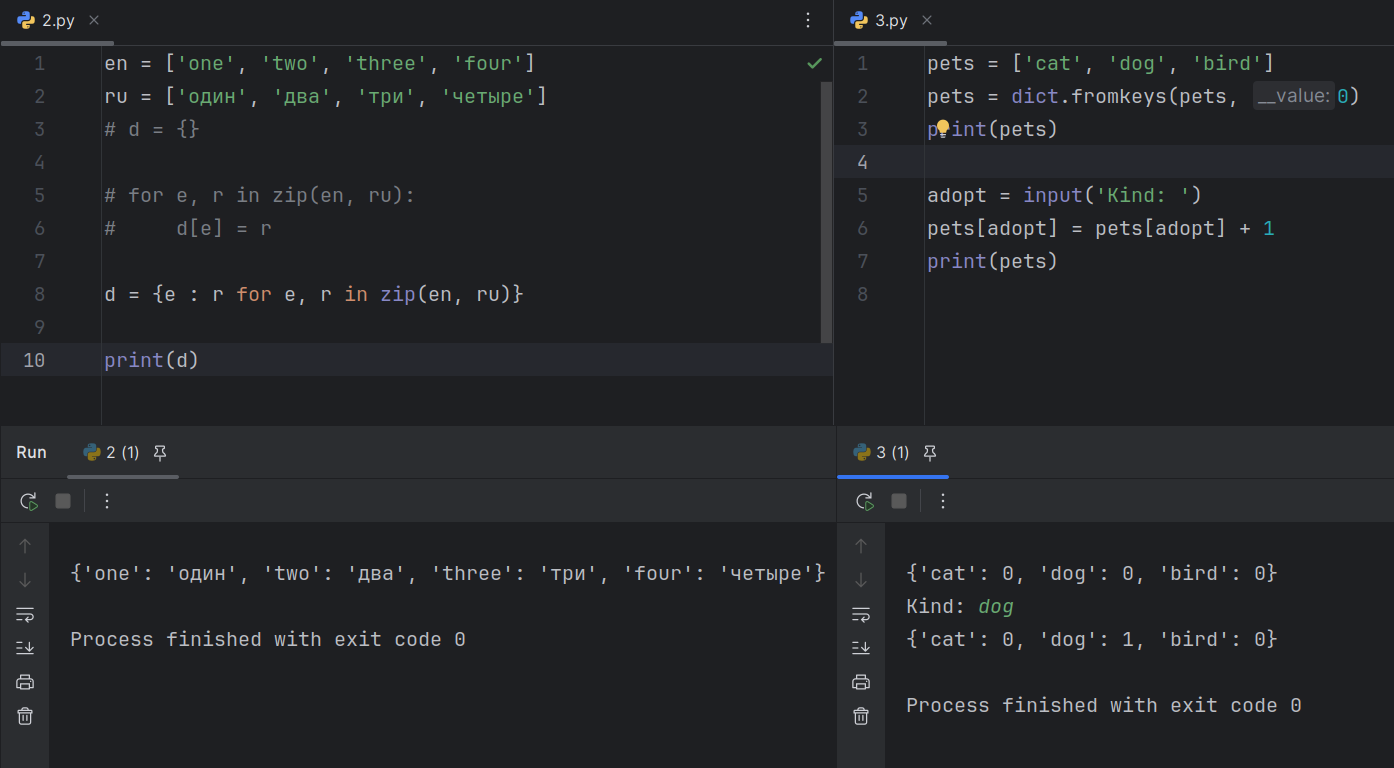This screenshot has height=768, width=1394.
Task: Click the Python file icon on the 2.py tab
Action: point(26,21)
